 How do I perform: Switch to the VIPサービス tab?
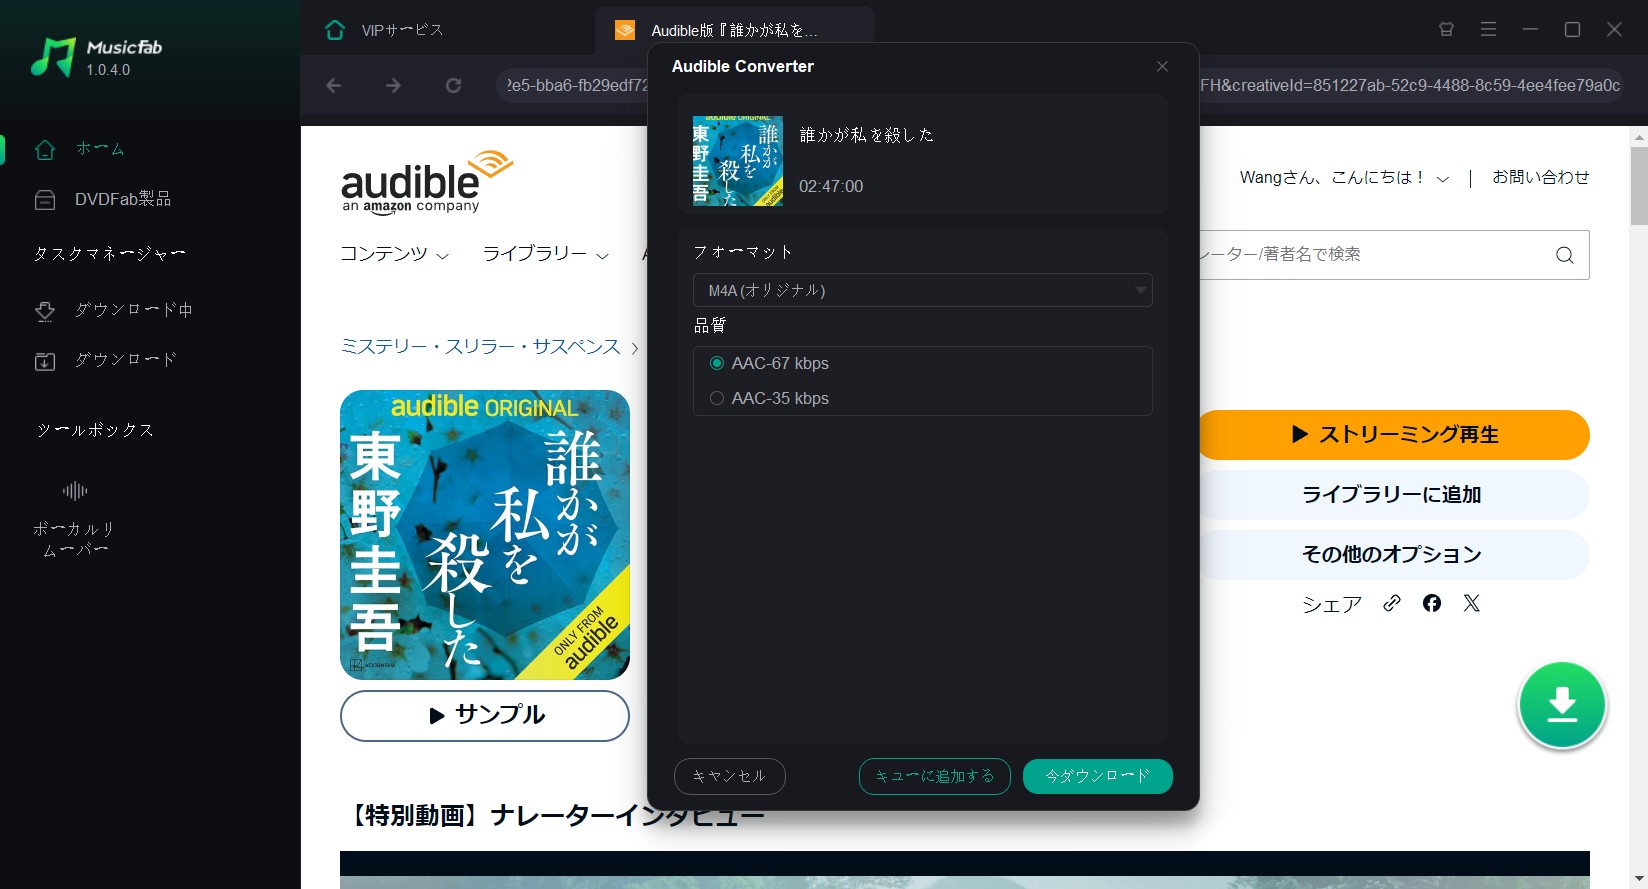click(384, 30)
